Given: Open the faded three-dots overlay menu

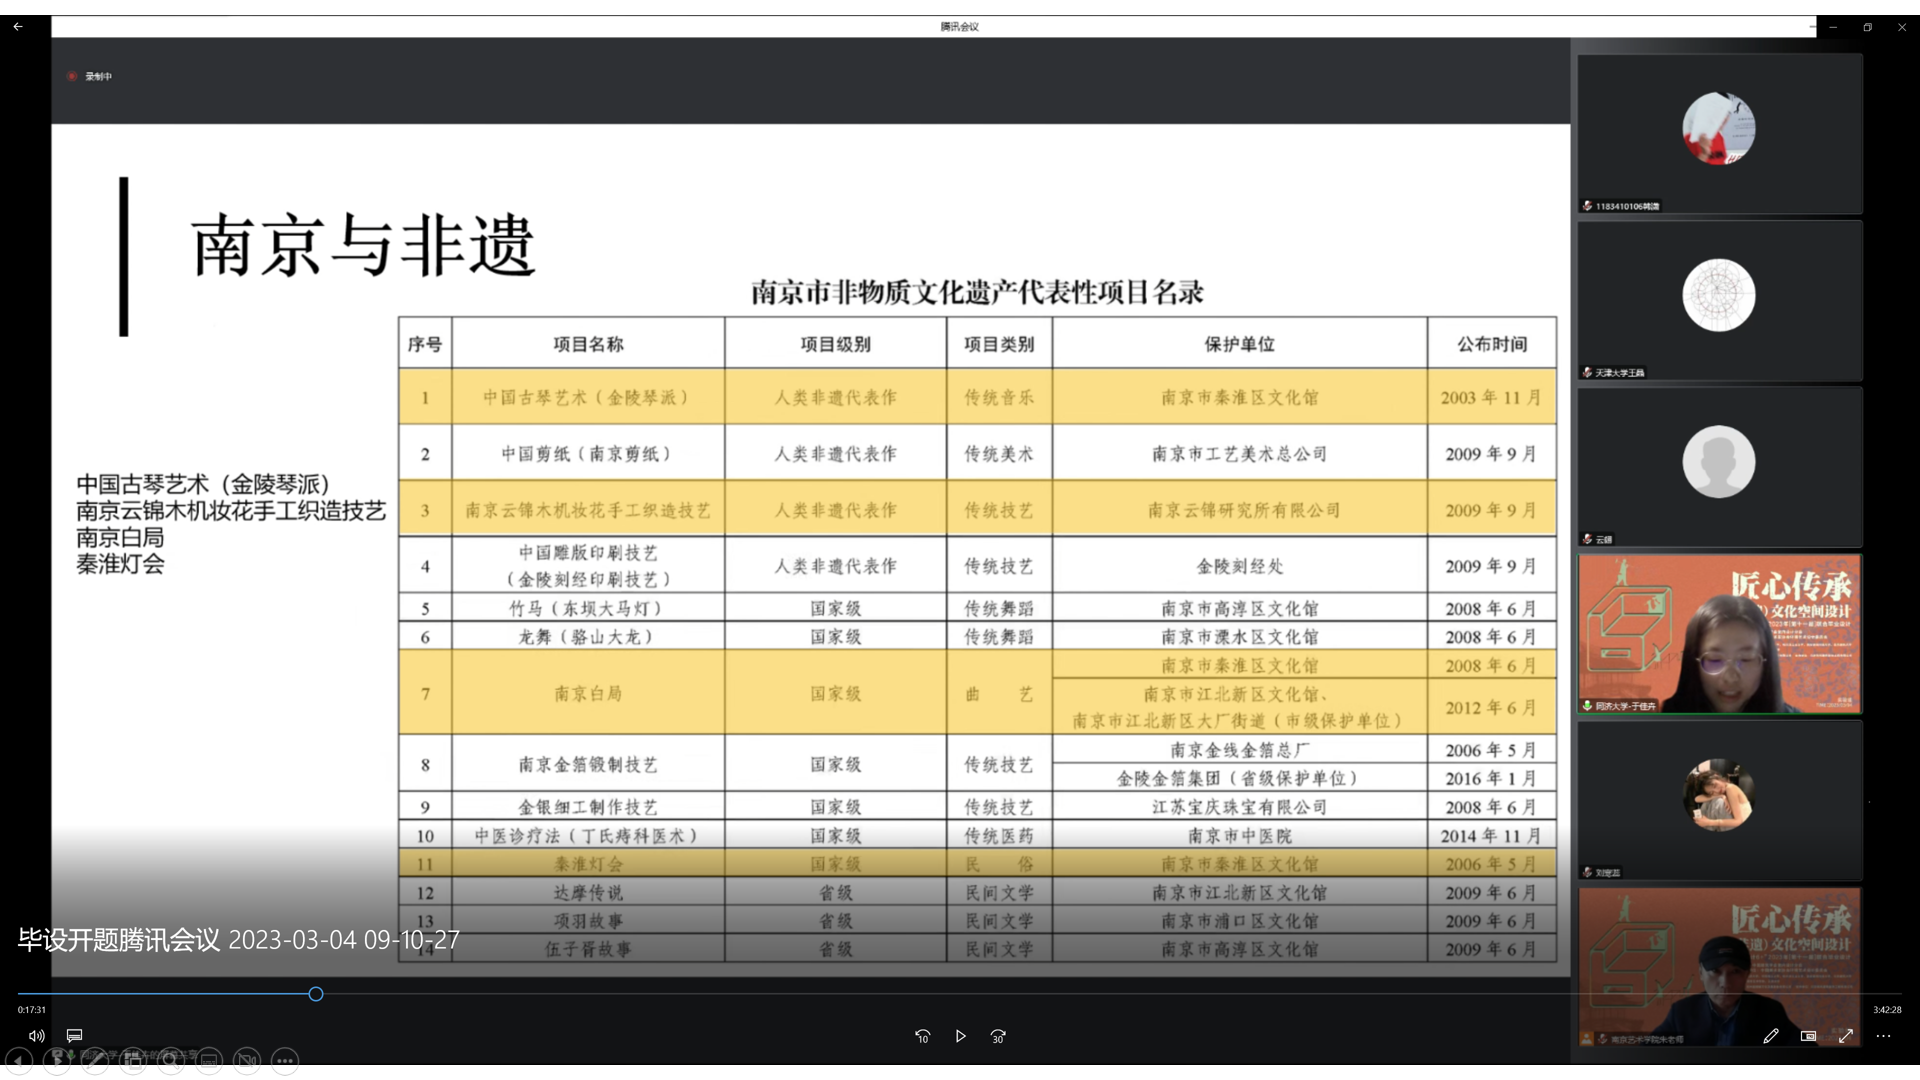Looking at the screenshot, I should coord(285,1060).
